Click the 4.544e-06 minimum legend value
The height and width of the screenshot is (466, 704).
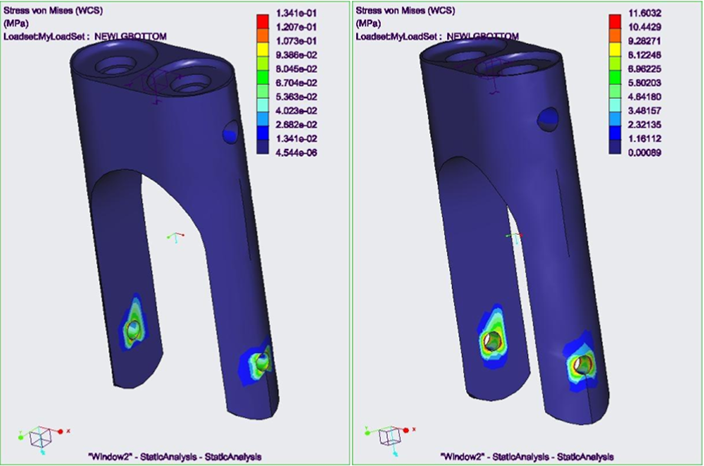click(296, 153)
